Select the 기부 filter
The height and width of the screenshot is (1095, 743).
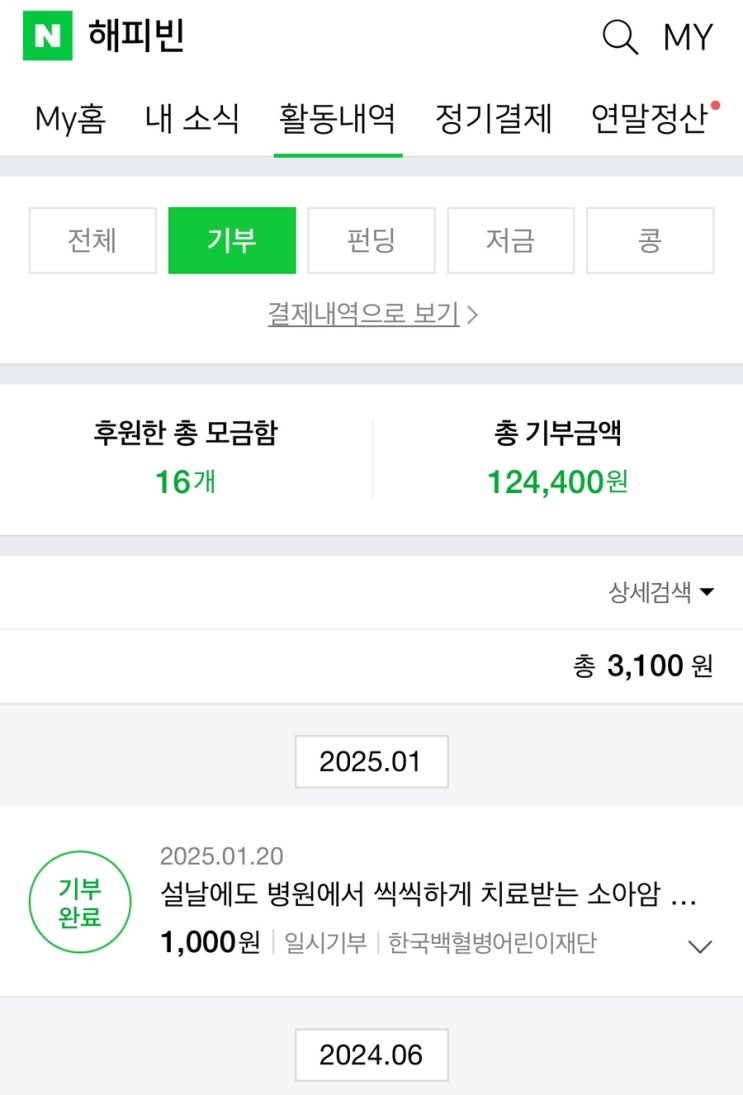click(x=232, y=240)
